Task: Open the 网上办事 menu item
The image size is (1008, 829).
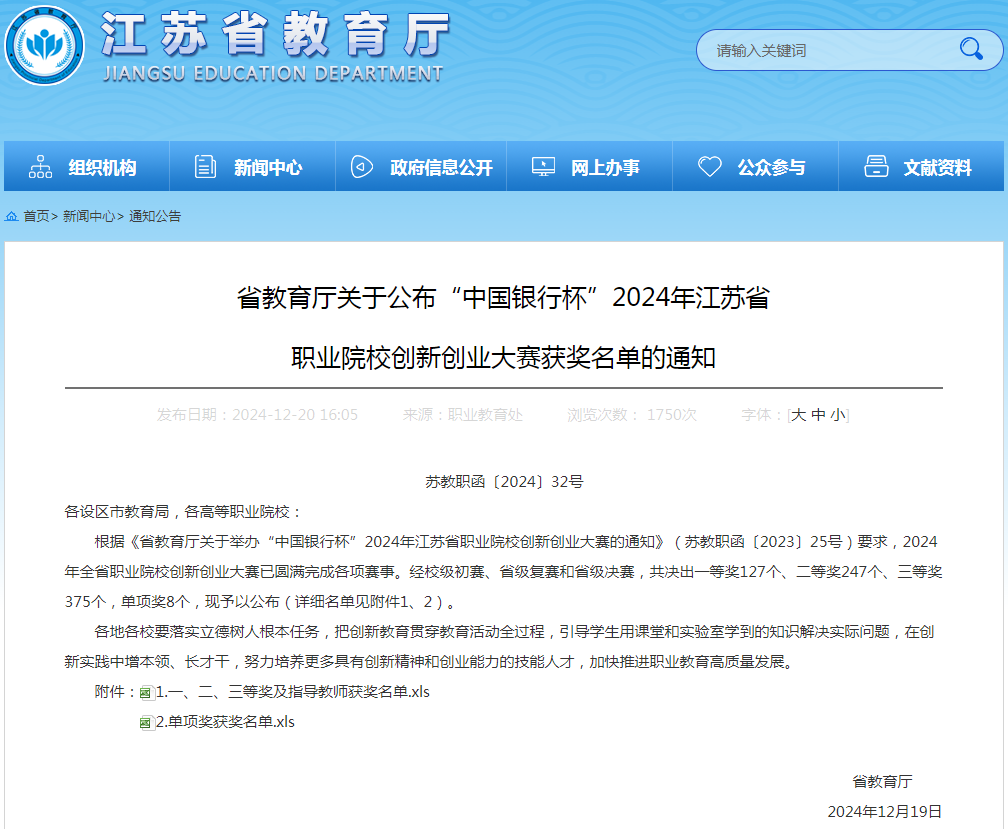Action: [605, 168]
